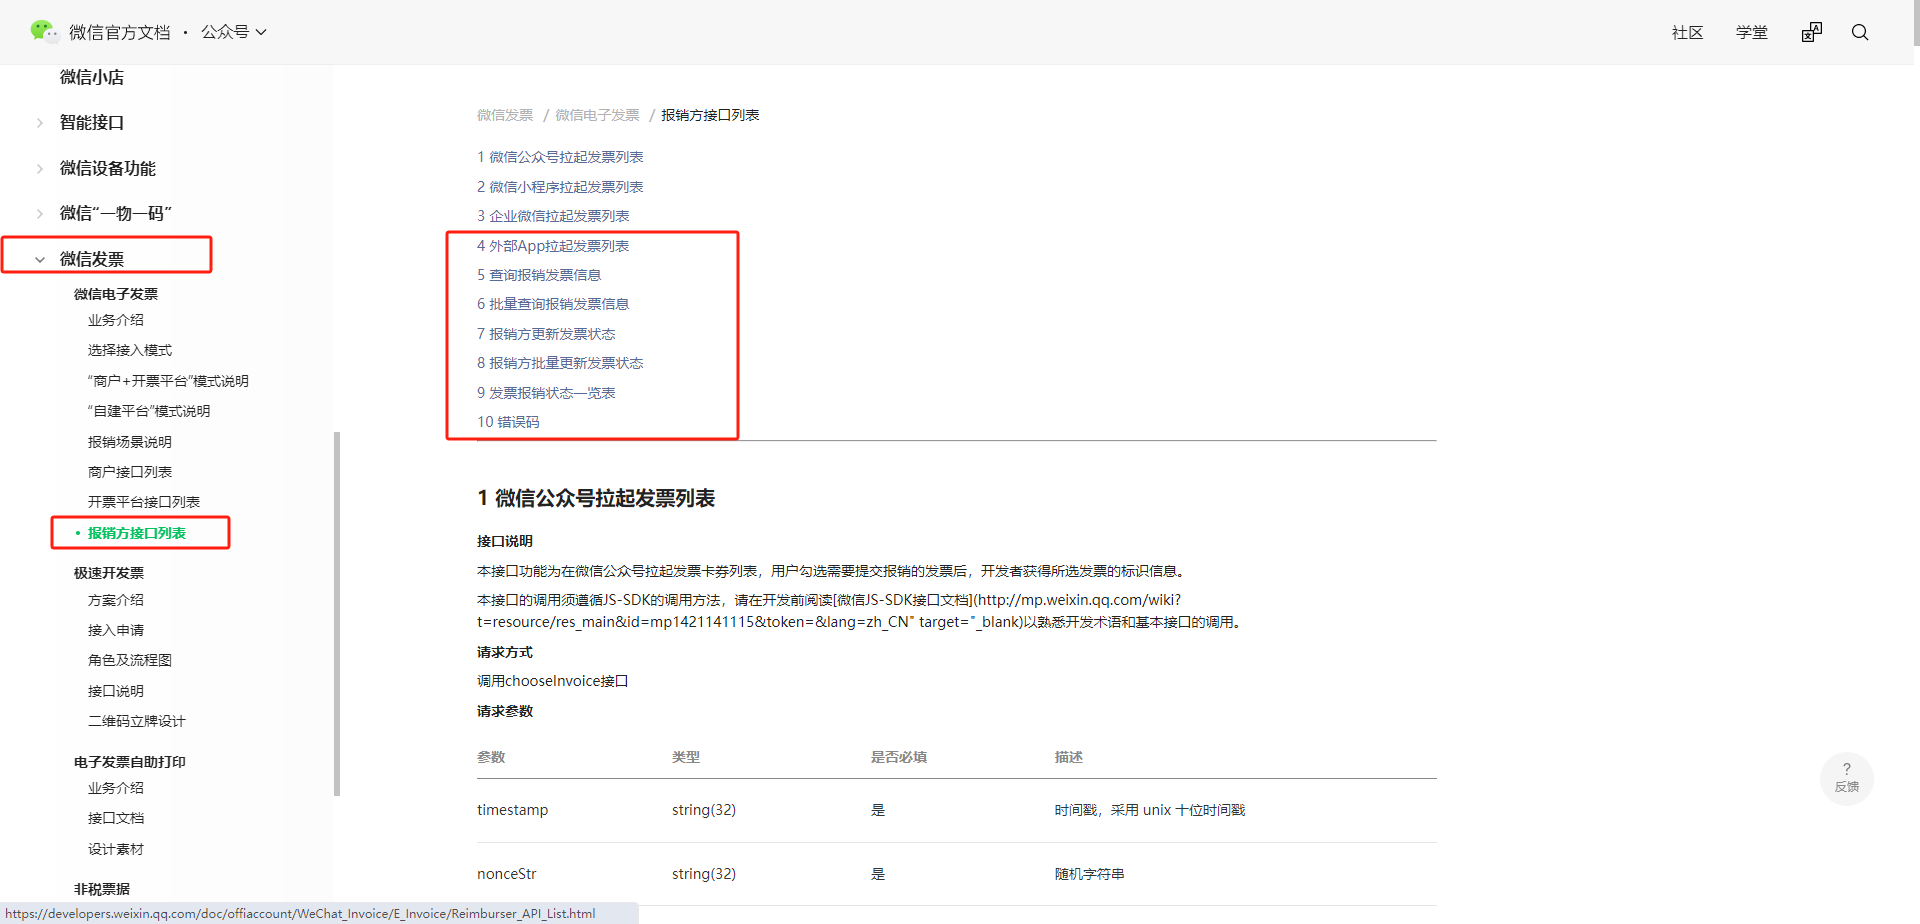The height and width of the screenshot is (924, 1920).
Task: Open the 公众号 dropdown
Action: [234, 32]
